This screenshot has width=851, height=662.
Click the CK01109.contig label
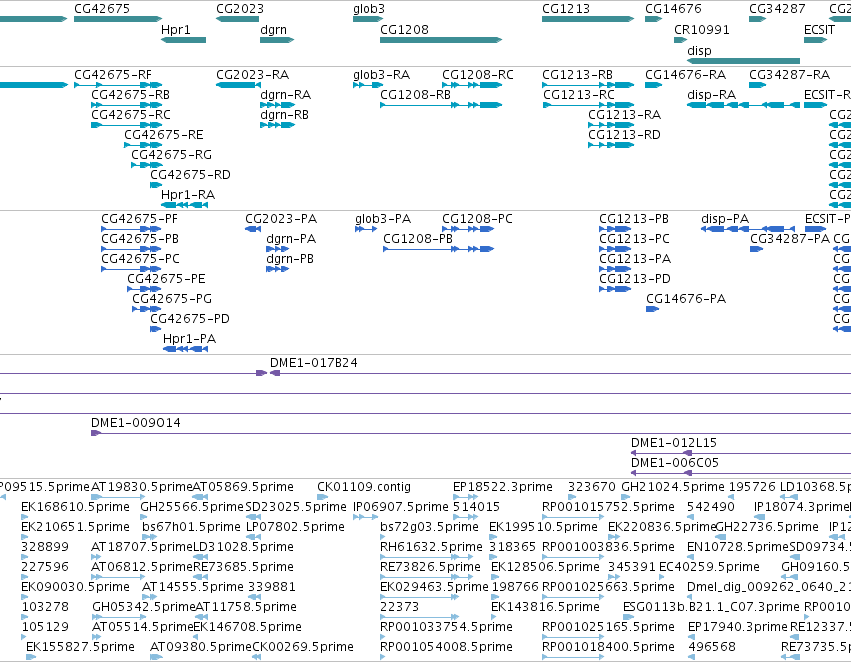tap(364, 487)
